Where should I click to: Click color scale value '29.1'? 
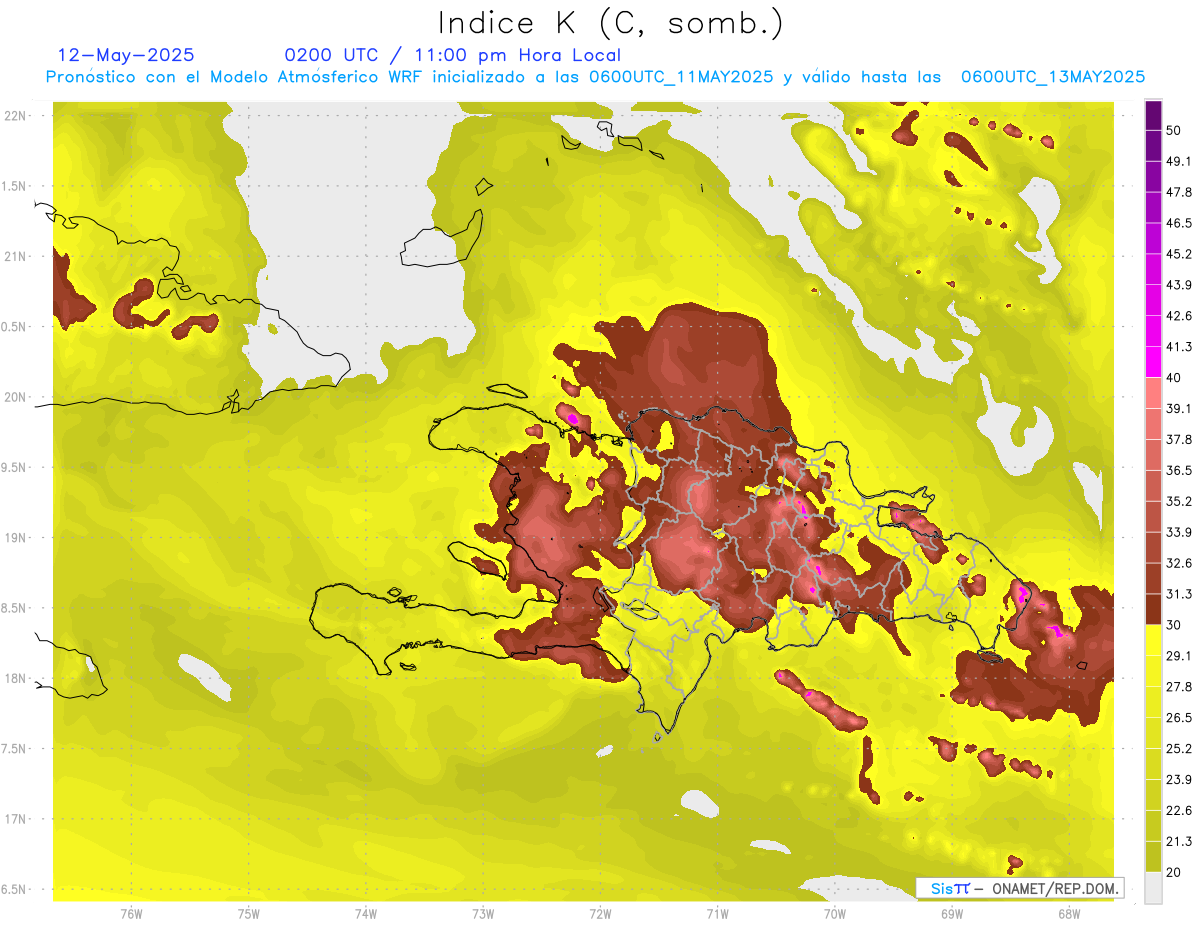tap(1179, 656)
